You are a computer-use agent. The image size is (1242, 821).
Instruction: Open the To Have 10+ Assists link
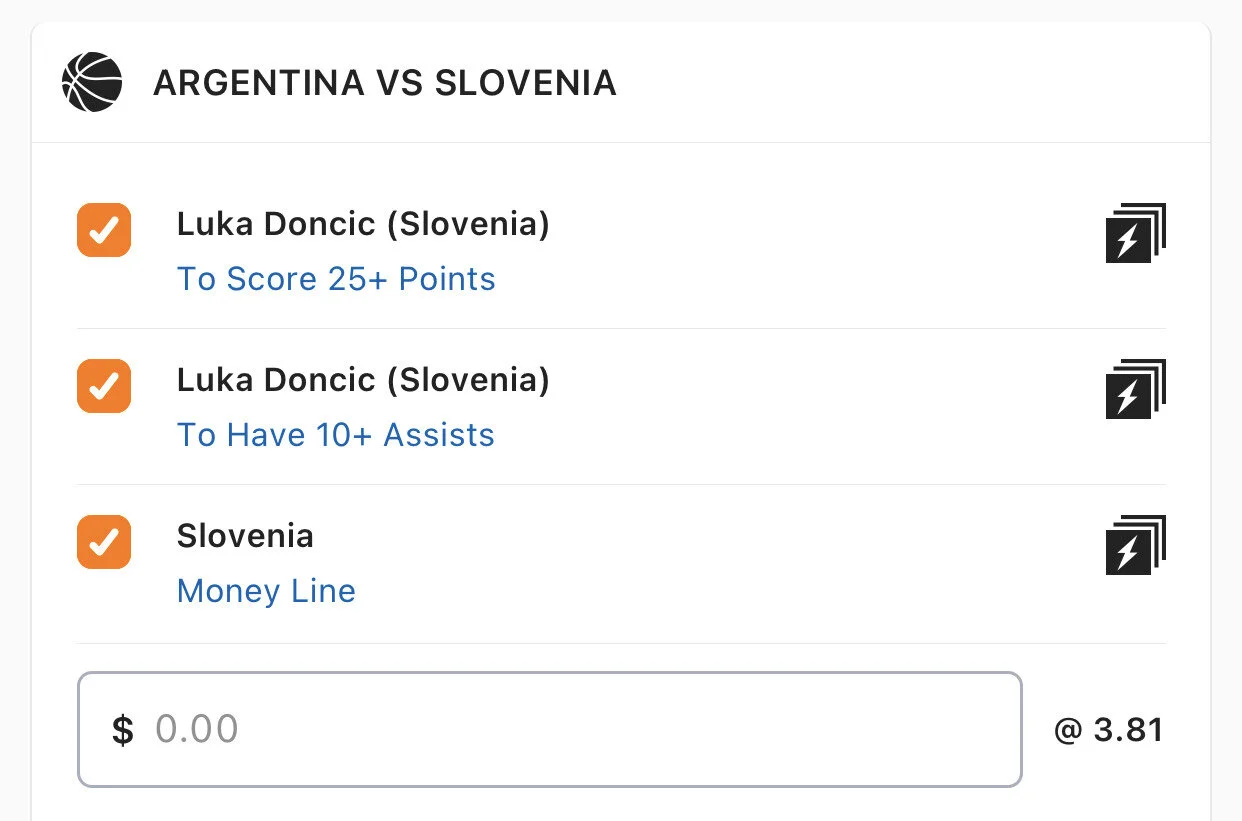tap(336, 435)
